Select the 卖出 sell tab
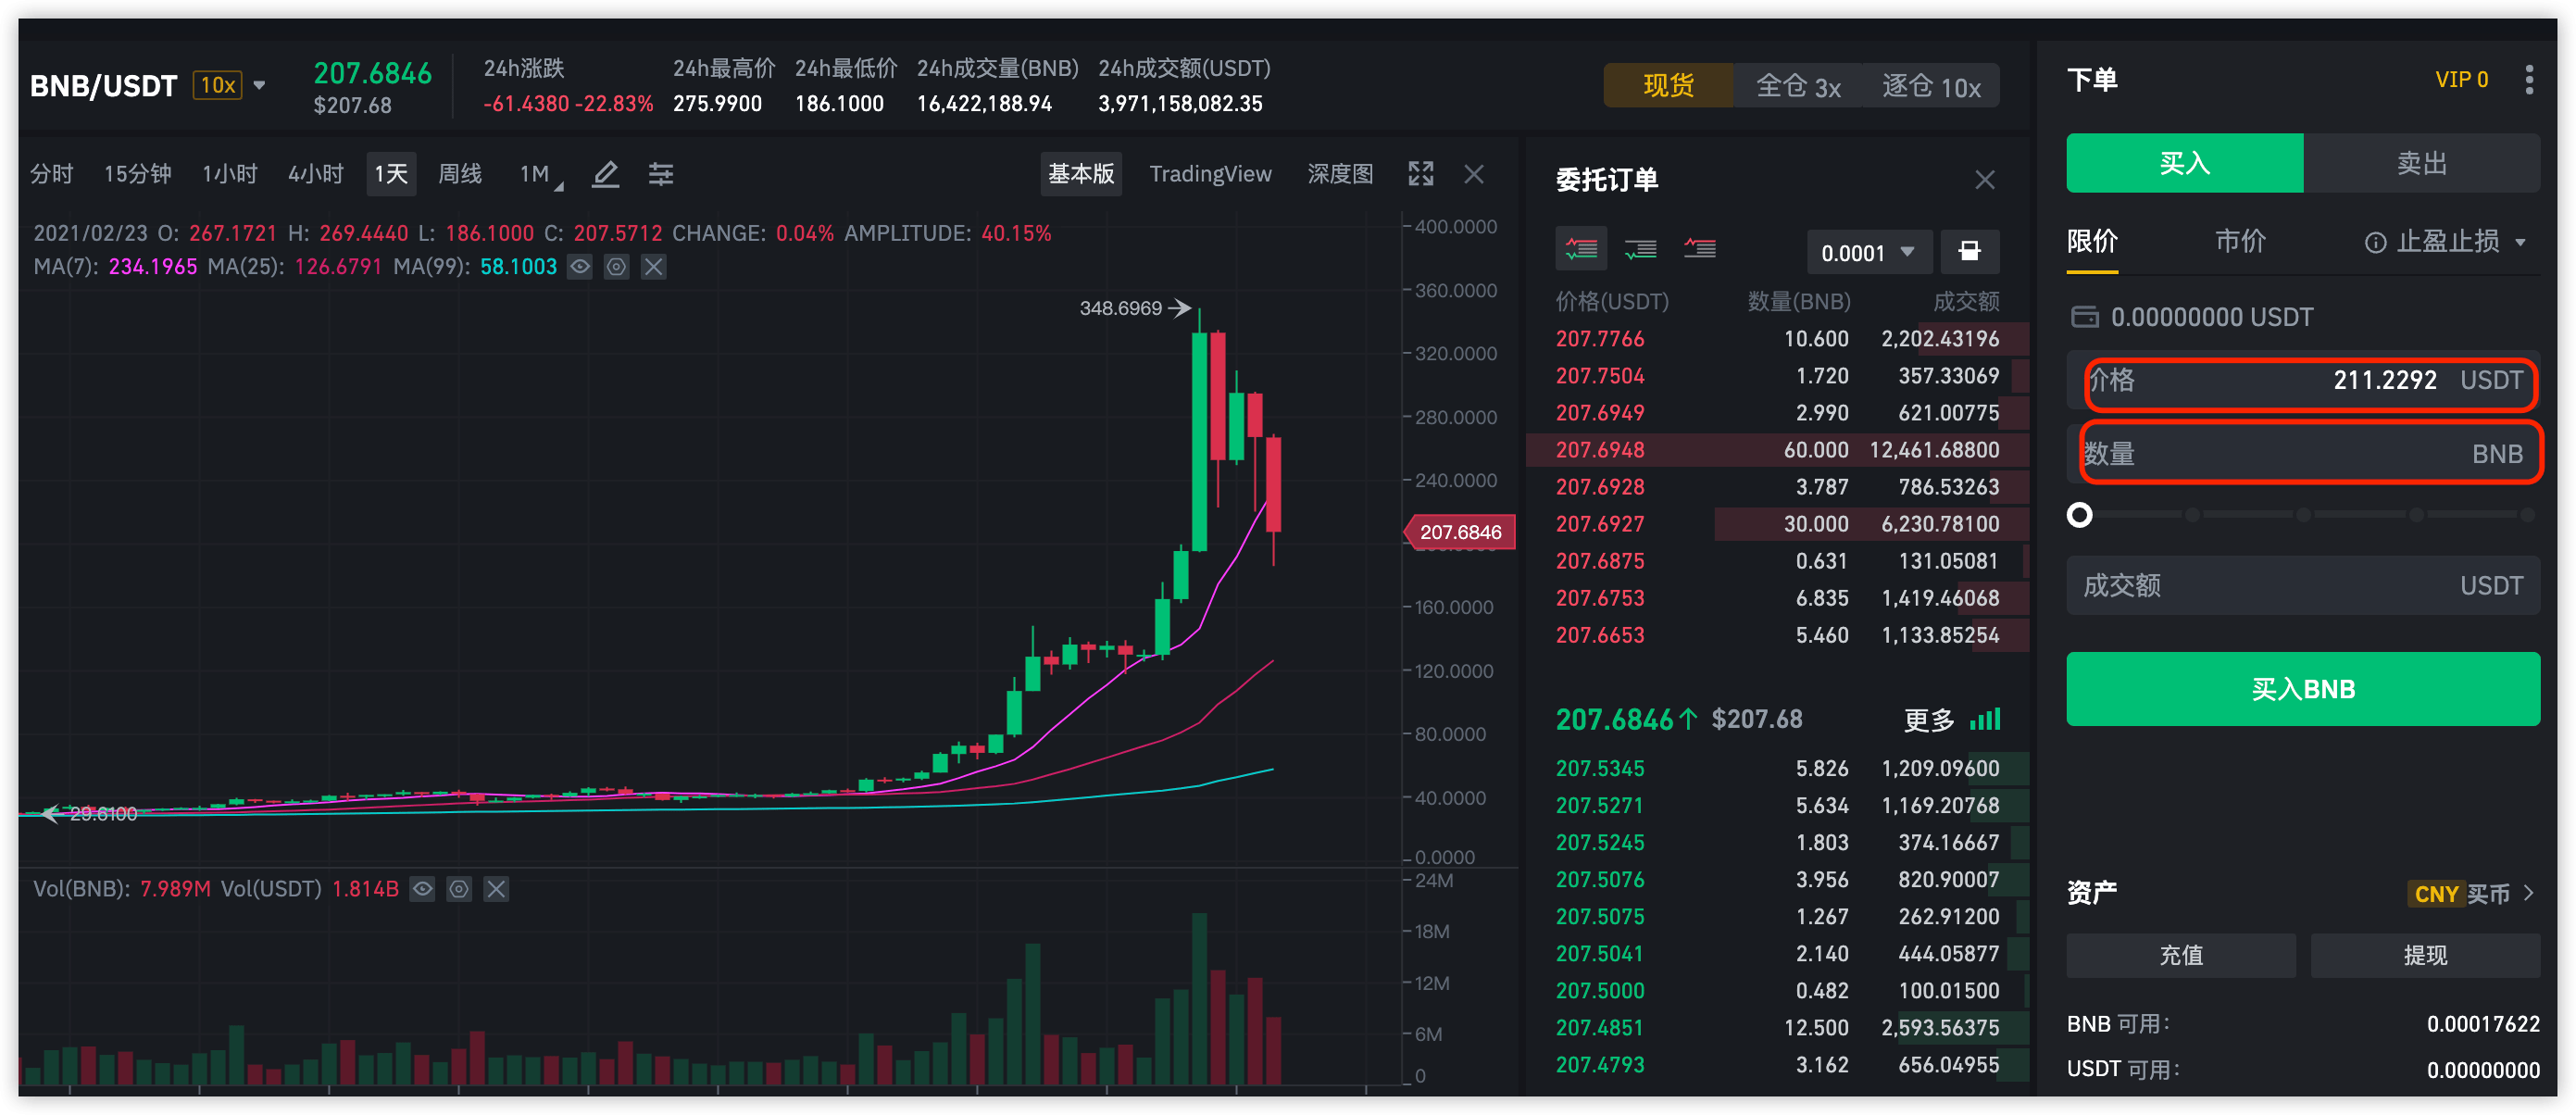2576x1115 pixels. click(x=2421, y=163)
